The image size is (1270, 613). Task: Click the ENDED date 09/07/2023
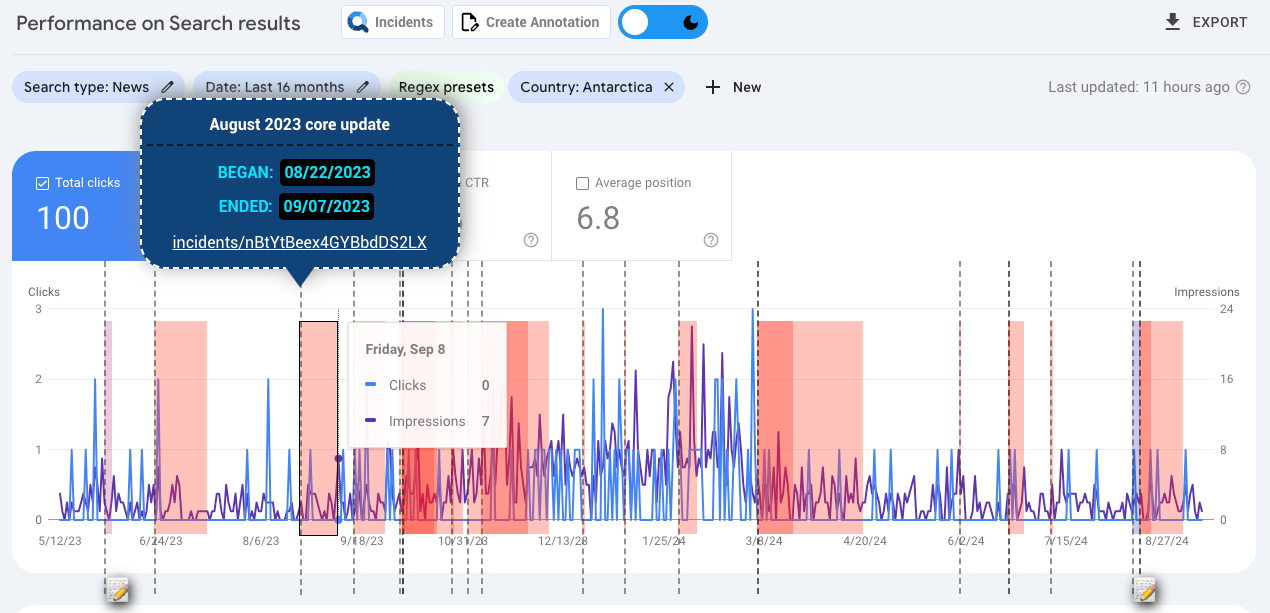pyautogui.click(x=327, y=207)
